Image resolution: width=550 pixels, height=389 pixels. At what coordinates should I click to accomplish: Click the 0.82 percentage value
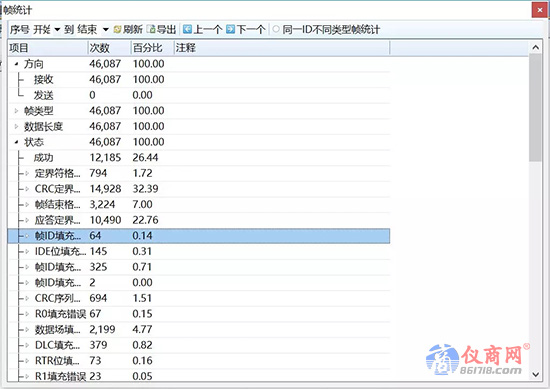point(142,345)
